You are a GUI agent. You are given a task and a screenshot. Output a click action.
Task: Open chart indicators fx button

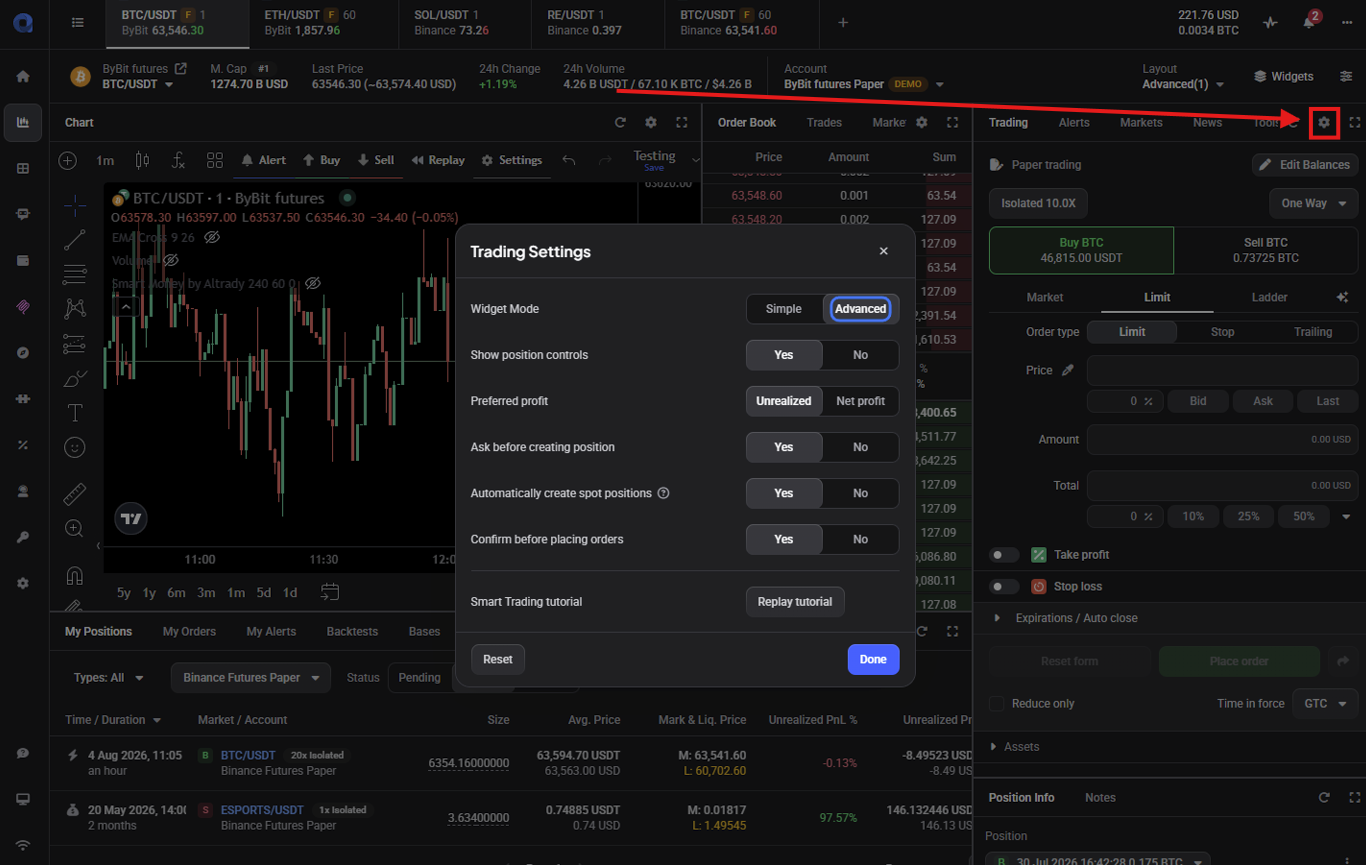click(x=178, y=160)
